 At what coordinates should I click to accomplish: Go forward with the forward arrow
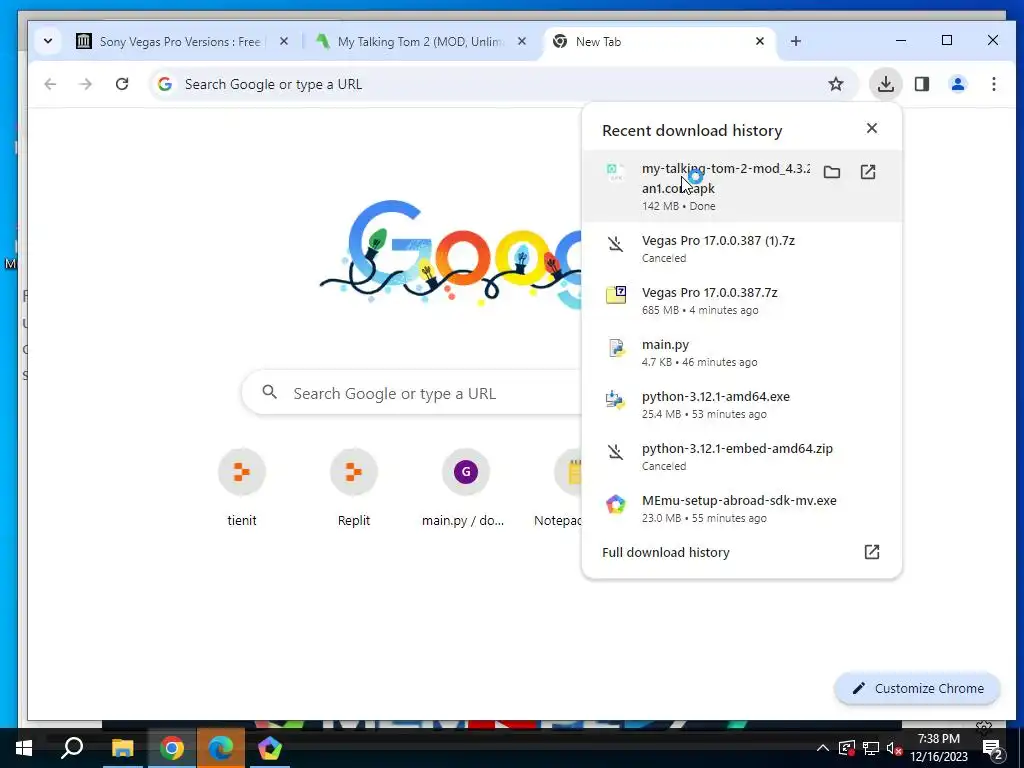[86, 84]
